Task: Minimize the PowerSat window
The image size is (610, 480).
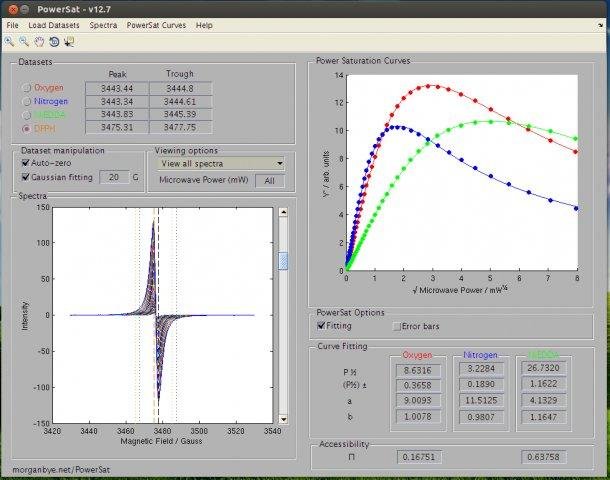Action: [25, 9]
